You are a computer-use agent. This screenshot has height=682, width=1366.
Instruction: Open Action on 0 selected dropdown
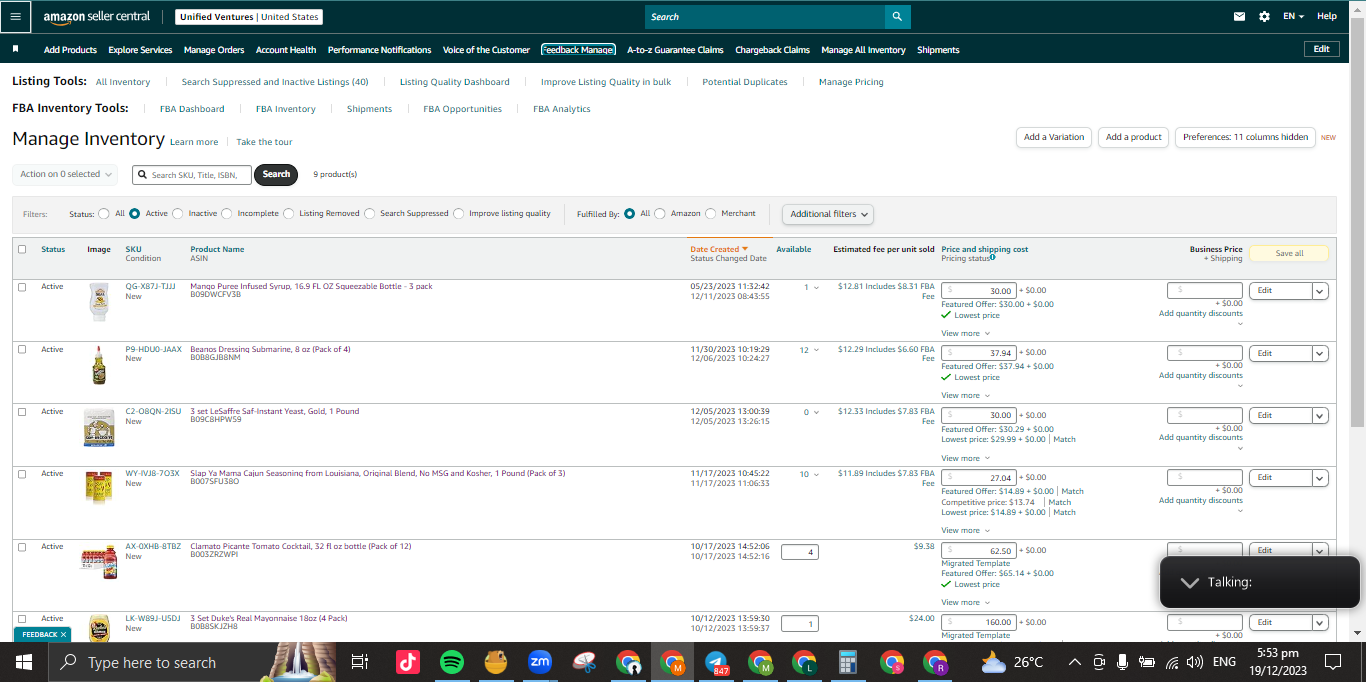[66, 174]
